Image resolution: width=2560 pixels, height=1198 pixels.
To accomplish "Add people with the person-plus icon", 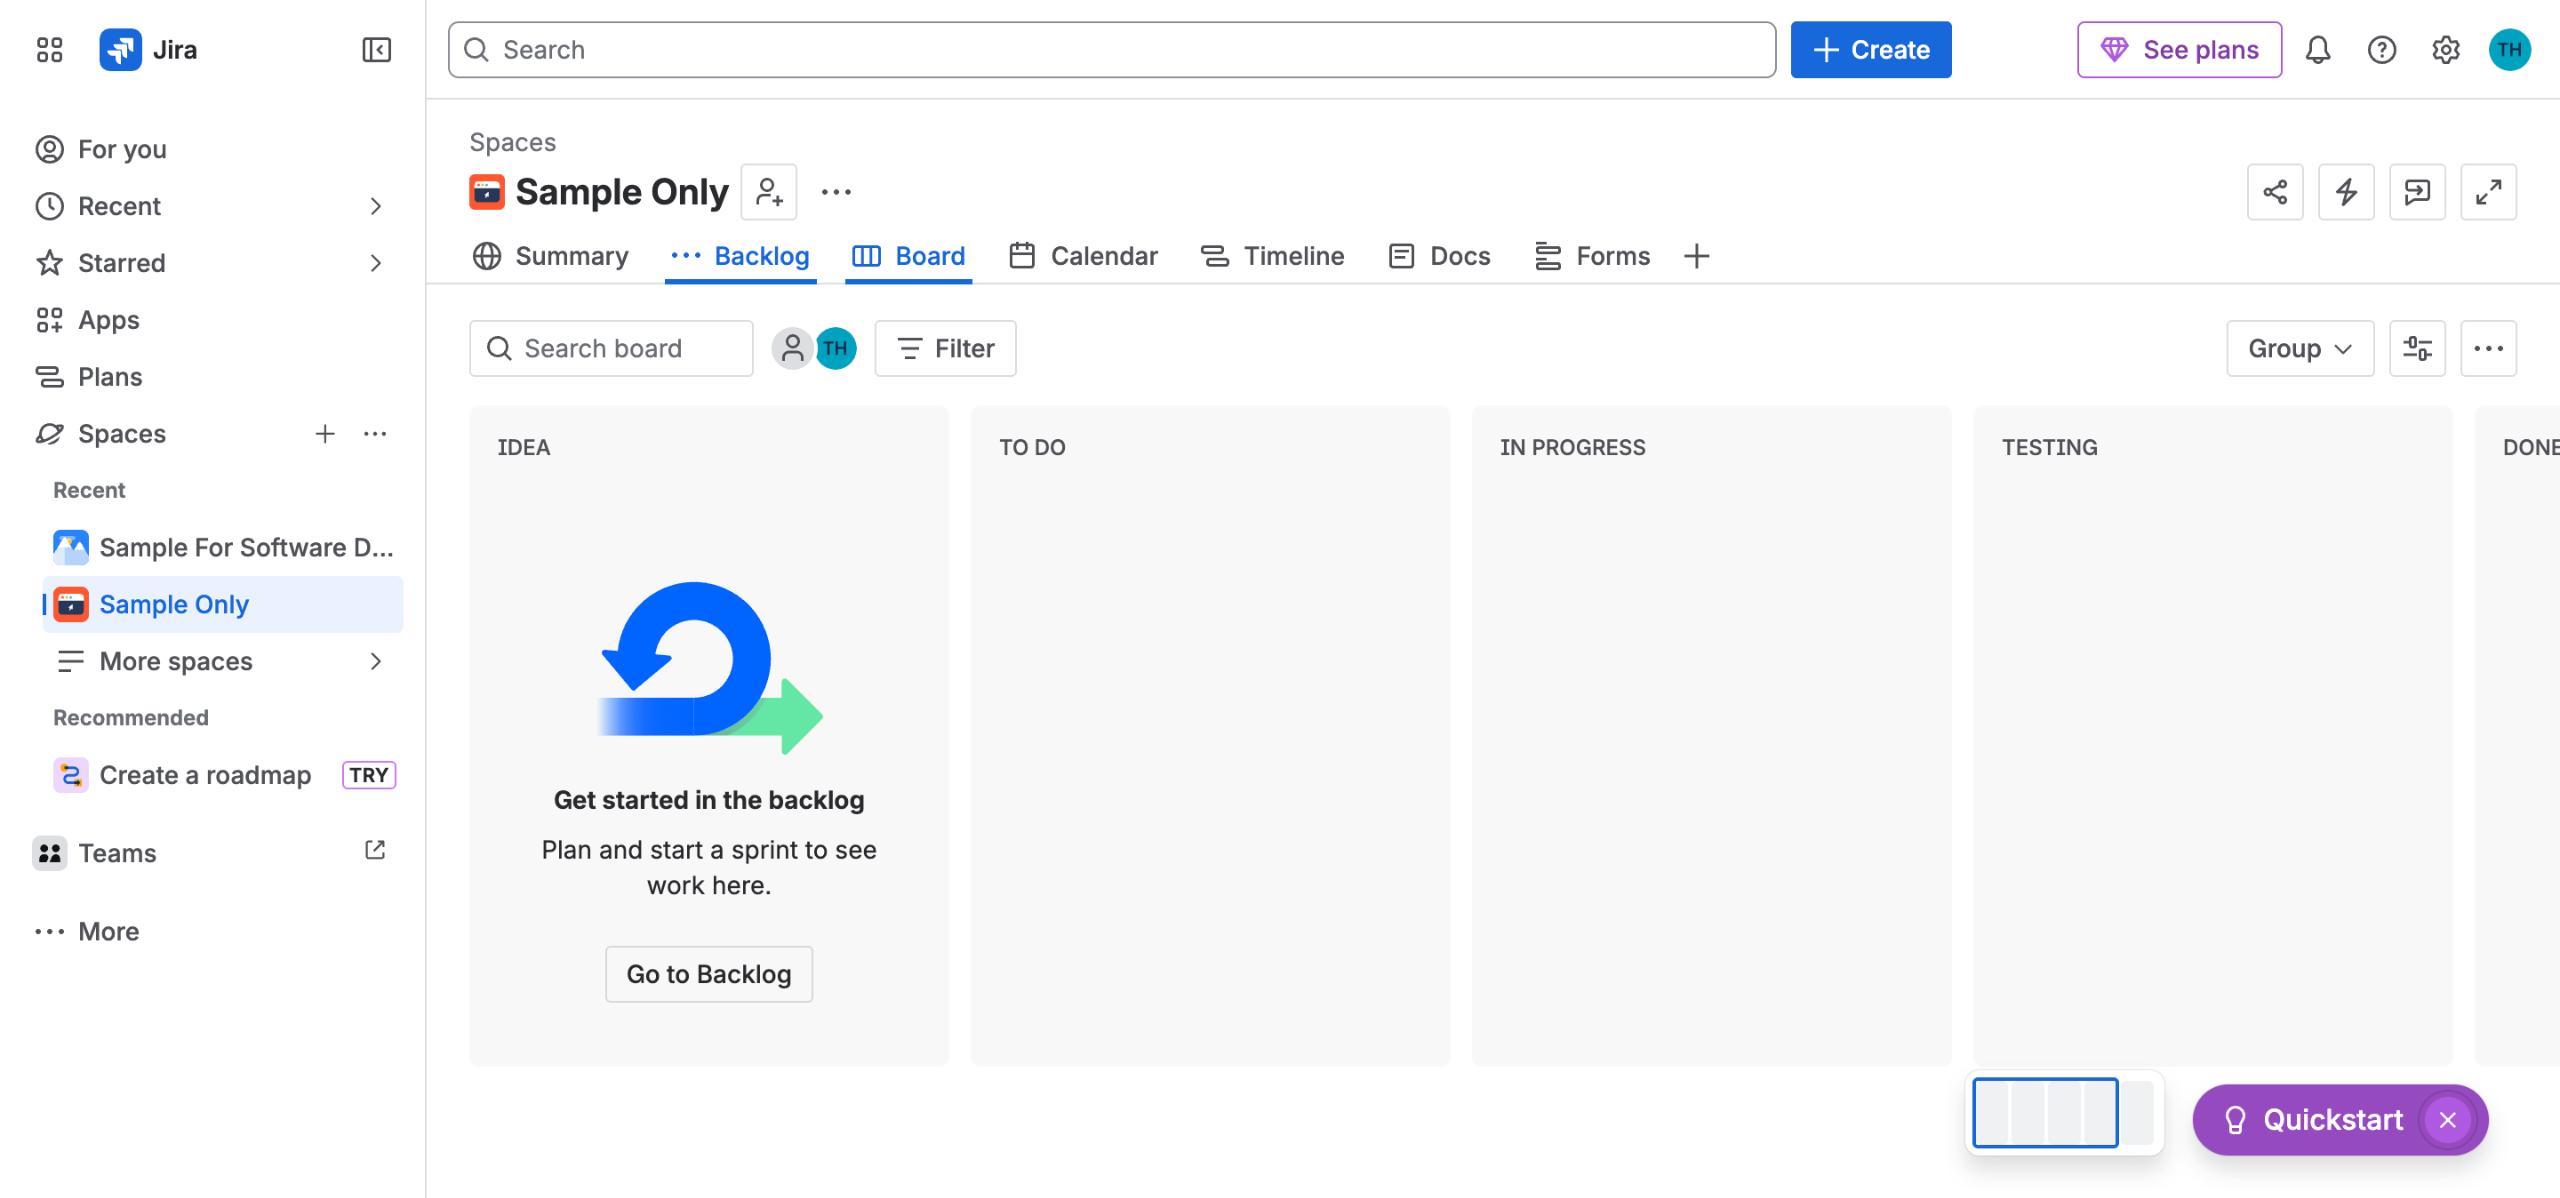I will pyautogui.click(x=769, y=192).
